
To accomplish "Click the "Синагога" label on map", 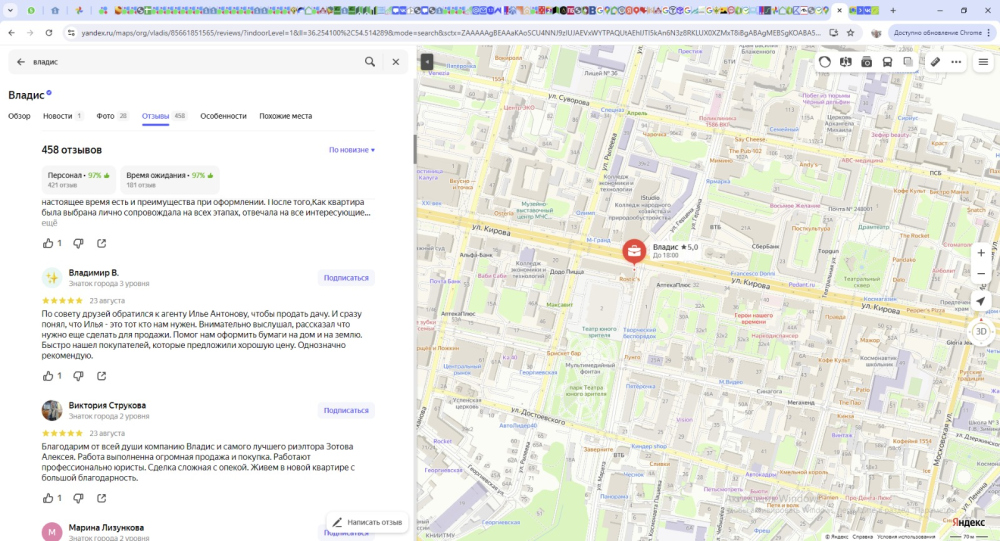I will tap(768, 391).
